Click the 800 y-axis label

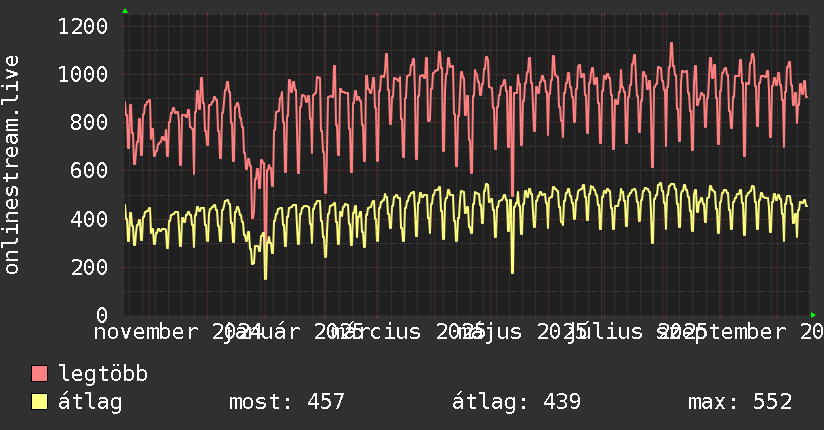click(x=89, y=122)
